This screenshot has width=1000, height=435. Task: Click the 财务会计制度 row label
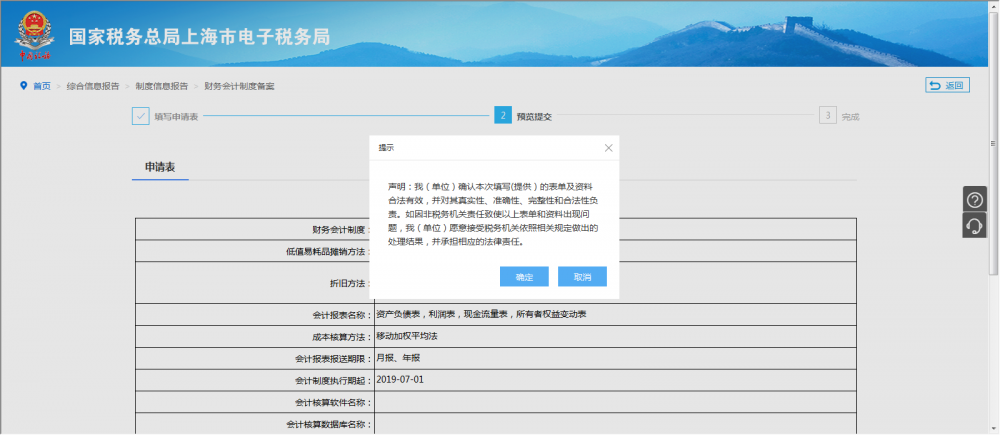342,230
